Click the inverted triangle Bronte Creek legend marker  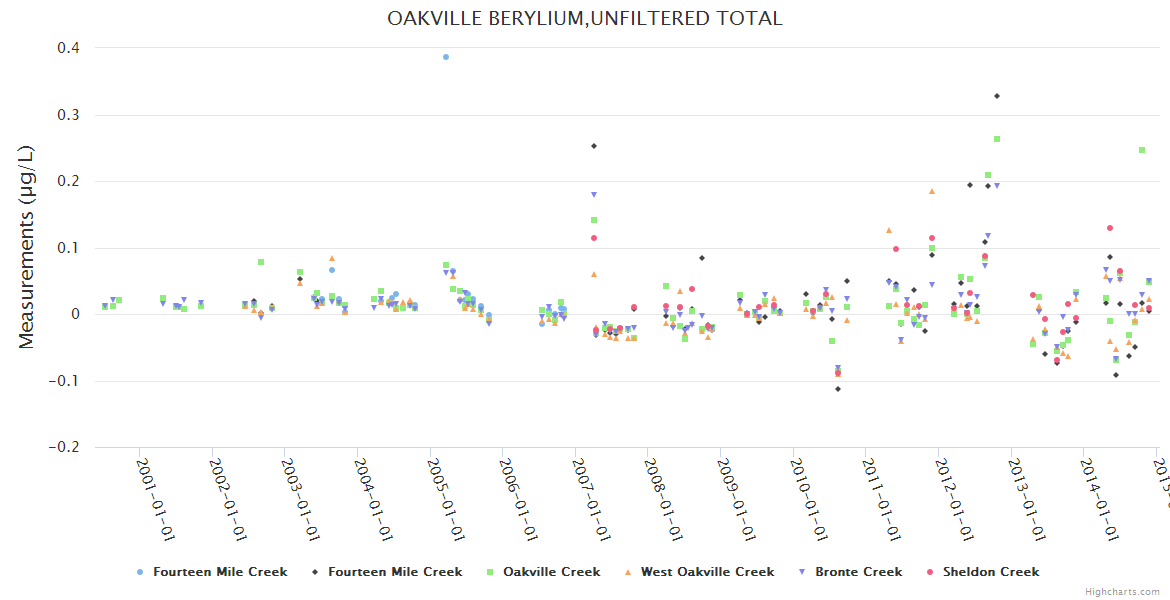coord(802,572)
